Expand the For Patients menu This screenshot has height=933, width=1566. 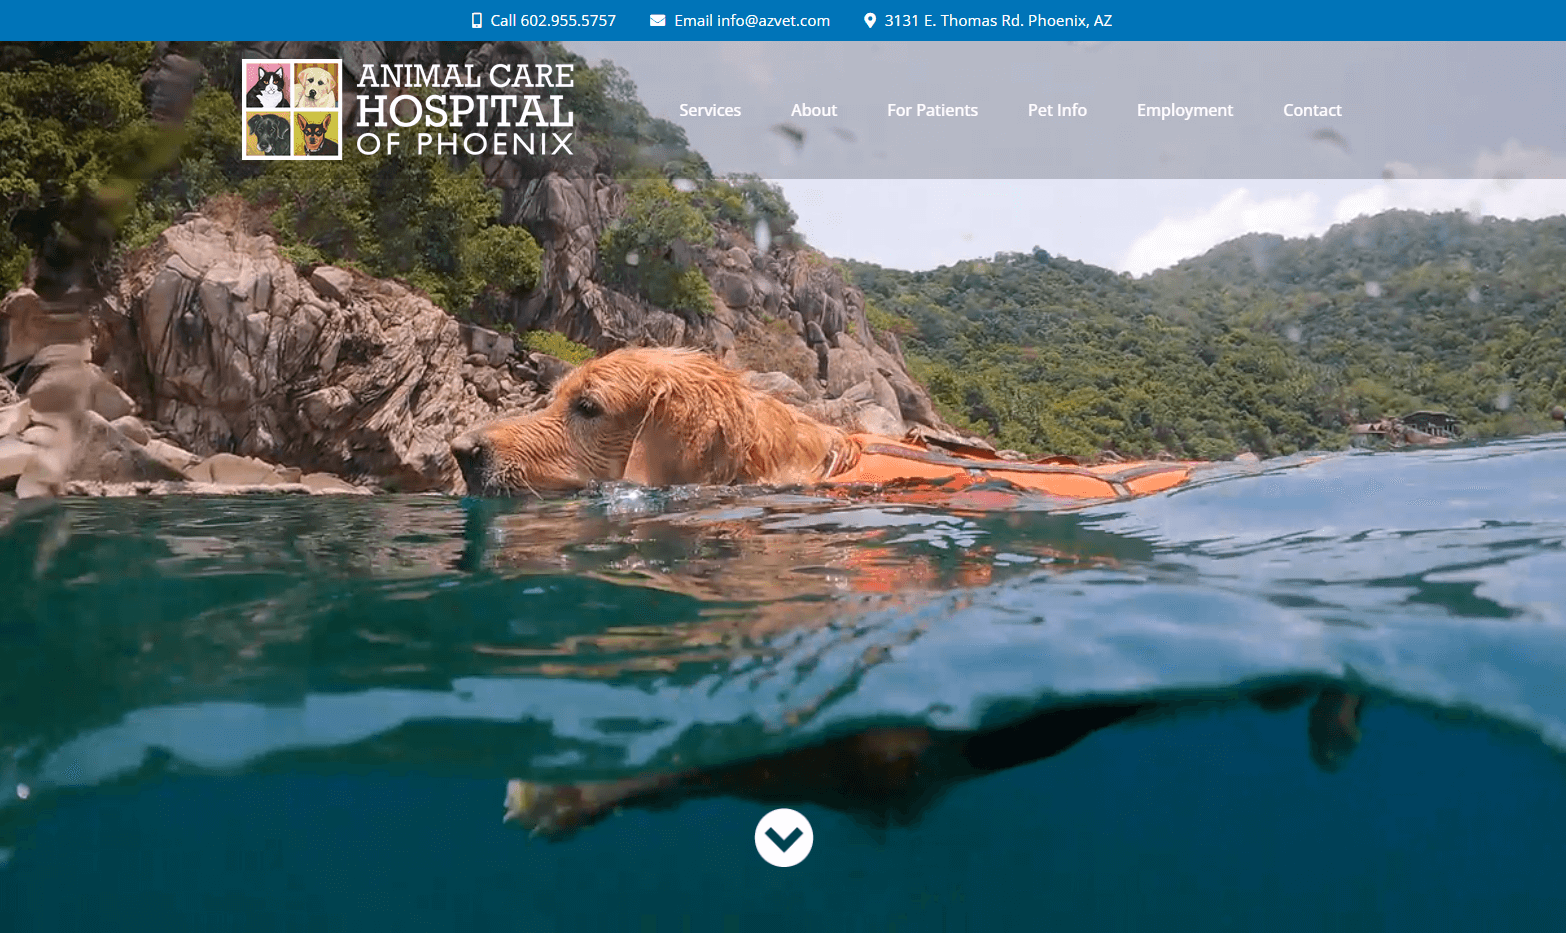pyautogui.click(x=932, y=110)
